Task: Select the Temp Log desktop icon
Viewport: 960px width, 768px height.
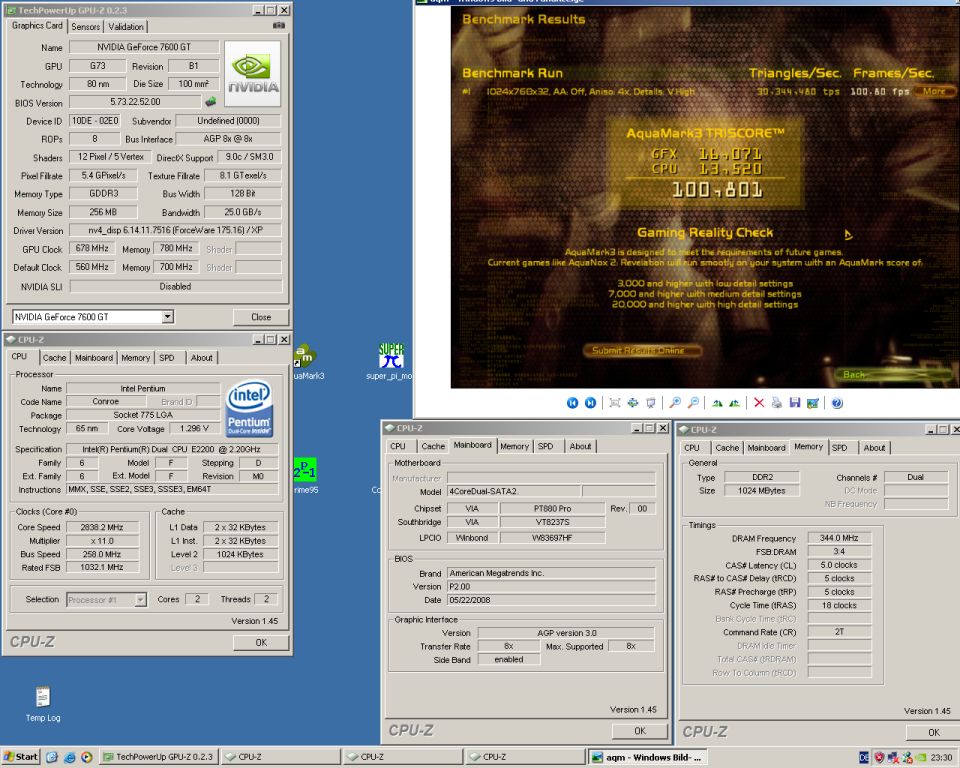Action: coord(43,704)
